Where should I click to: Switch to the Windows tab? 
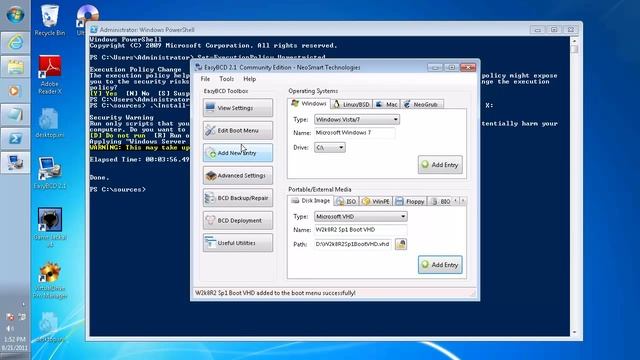(x=309, y=104)
